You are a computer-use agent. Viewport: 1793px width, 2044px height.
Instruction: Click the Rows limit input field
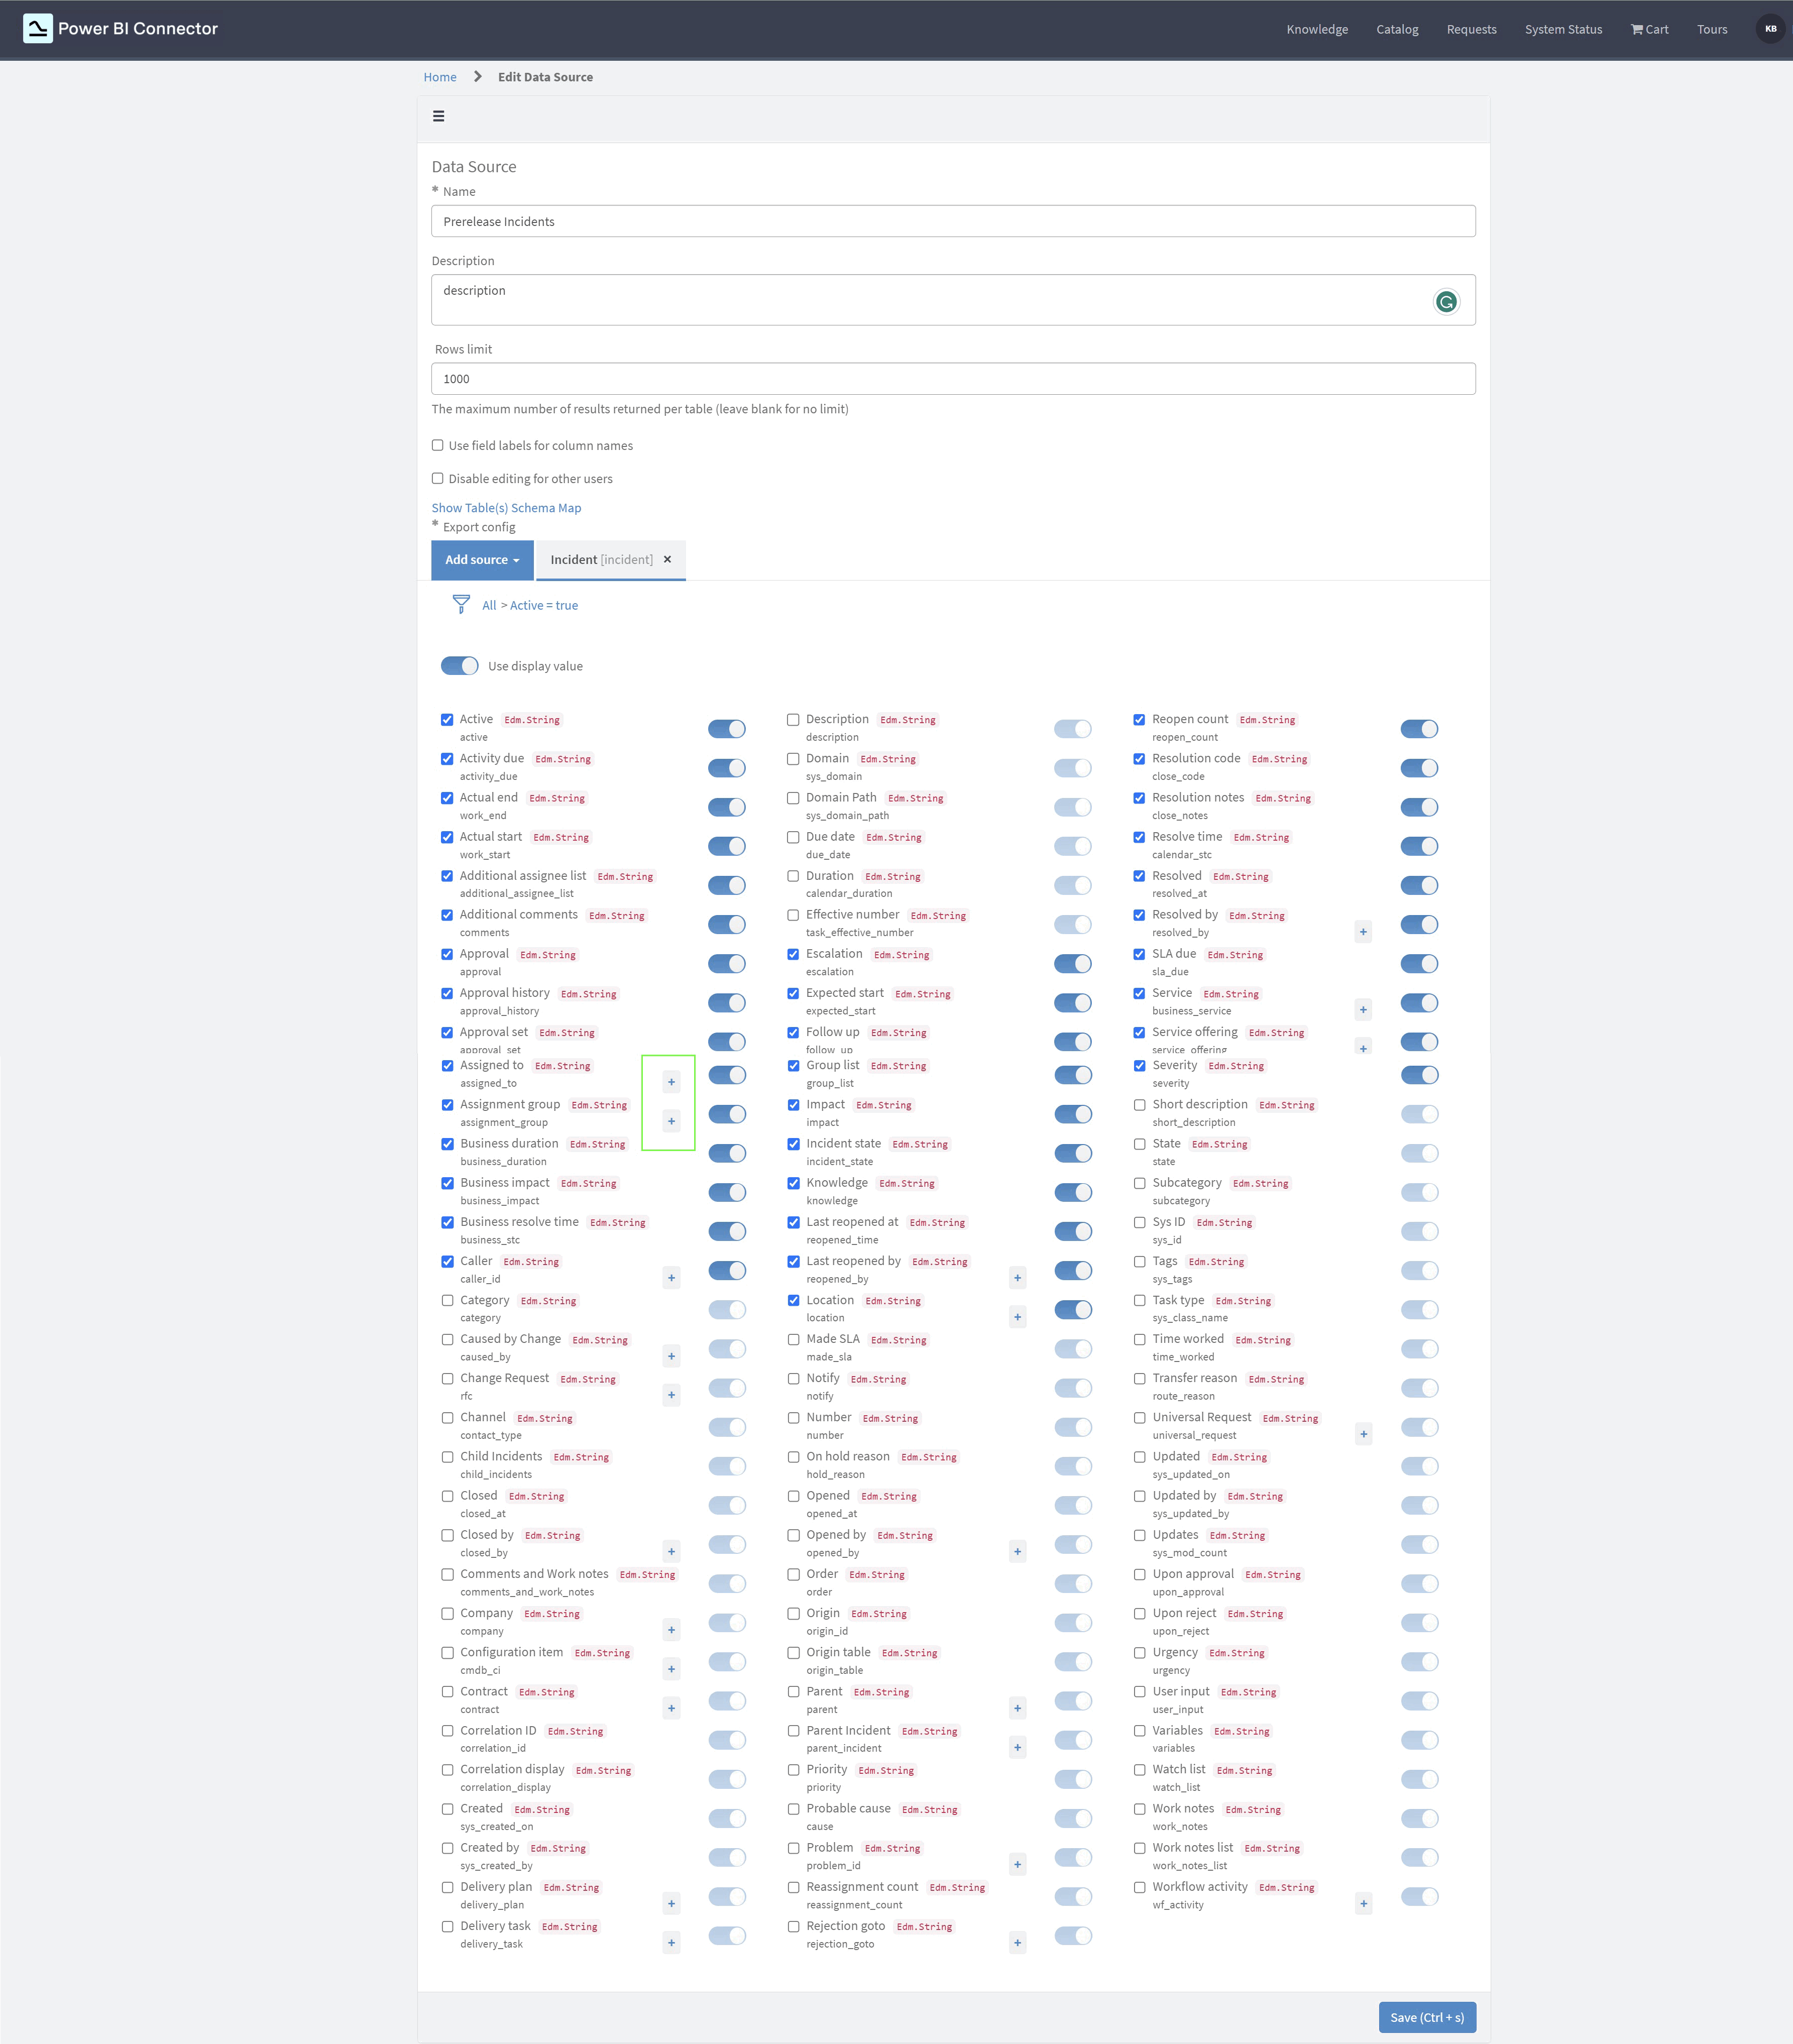pos(952,379)
